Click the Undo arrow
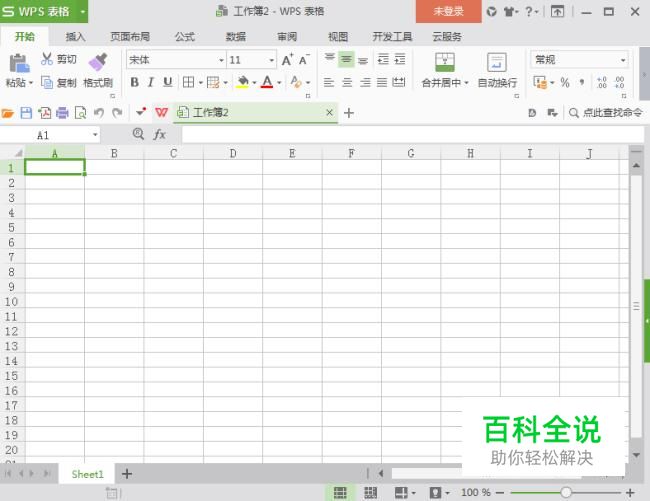The image size is (650, 501). [x=99, y=113]
